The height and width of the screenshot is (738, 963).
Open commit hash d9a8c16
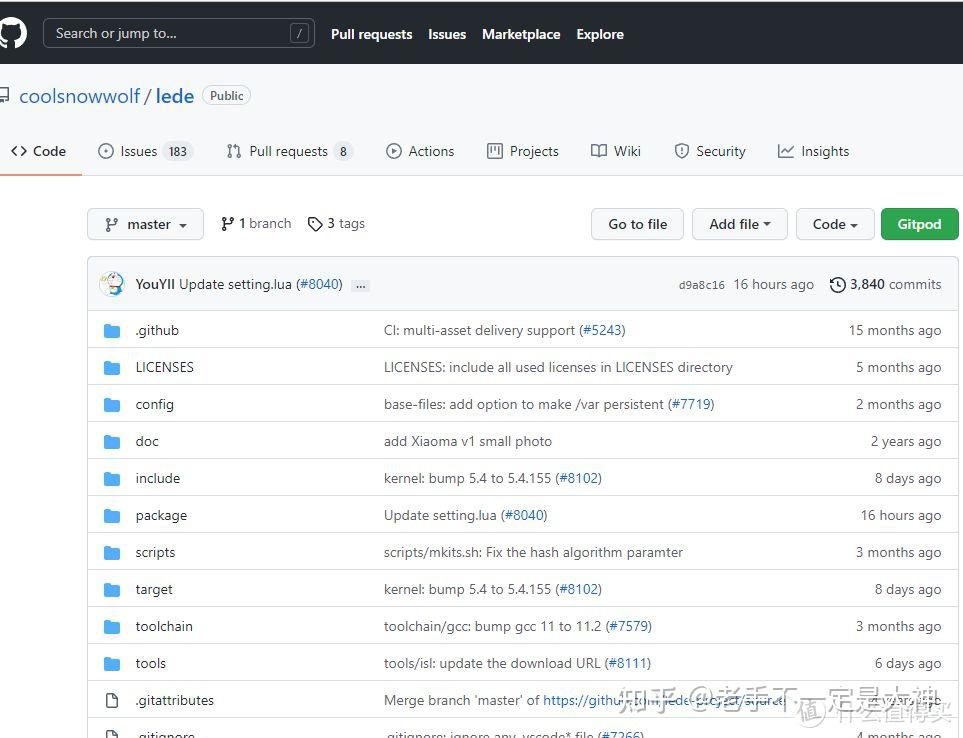click(x=701, y=285)
